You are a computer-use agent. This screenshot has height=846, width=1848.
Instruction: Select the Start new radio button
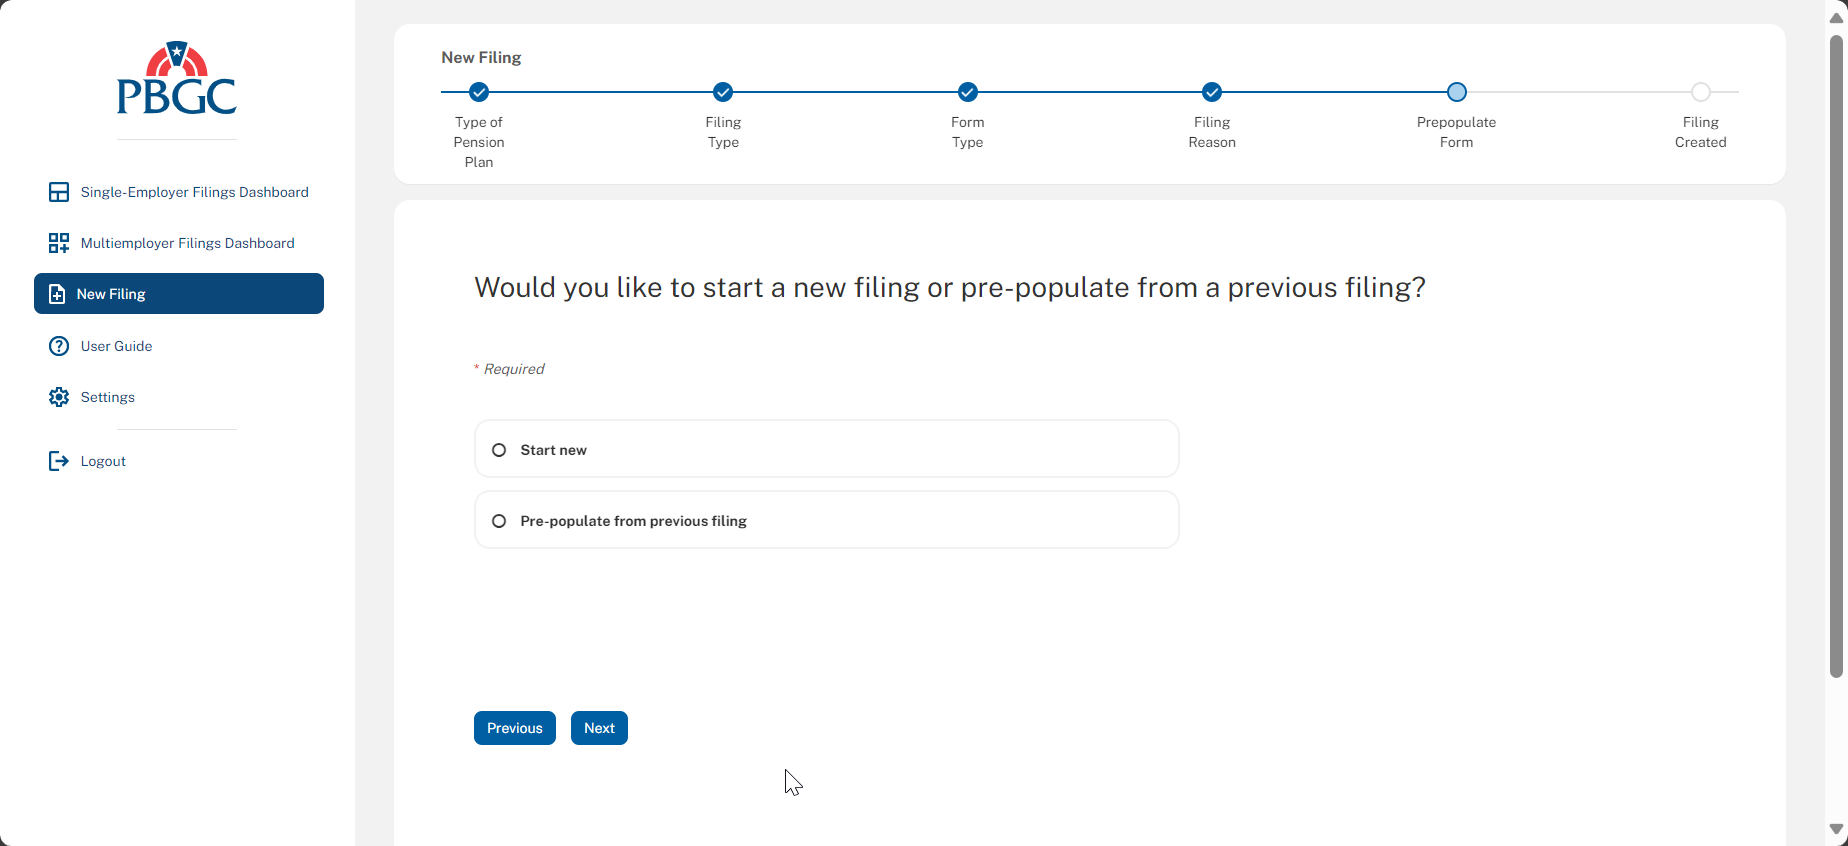499,450
